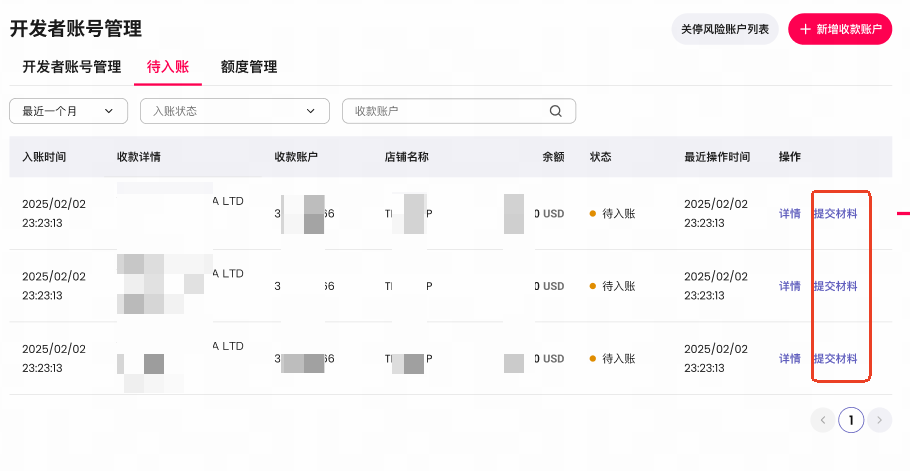The image size is (910, 471).
Task: Open 详情 link in second row
Action: click(x=789, y=286)
